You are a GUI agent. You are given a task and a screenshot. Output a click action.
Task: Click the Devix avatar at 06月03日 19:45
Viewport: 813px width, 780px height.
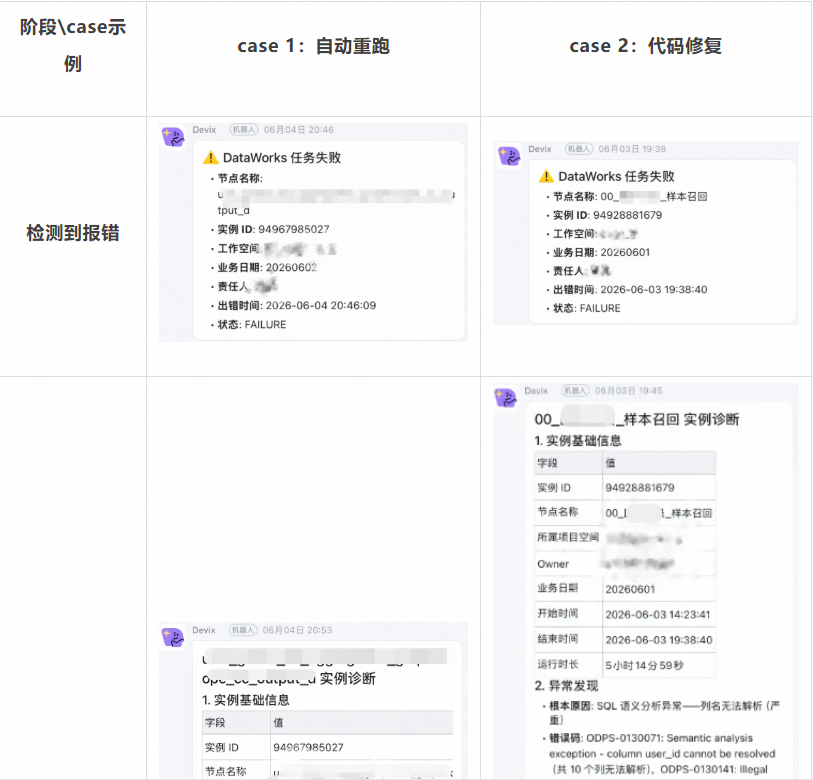coord(506,398)
